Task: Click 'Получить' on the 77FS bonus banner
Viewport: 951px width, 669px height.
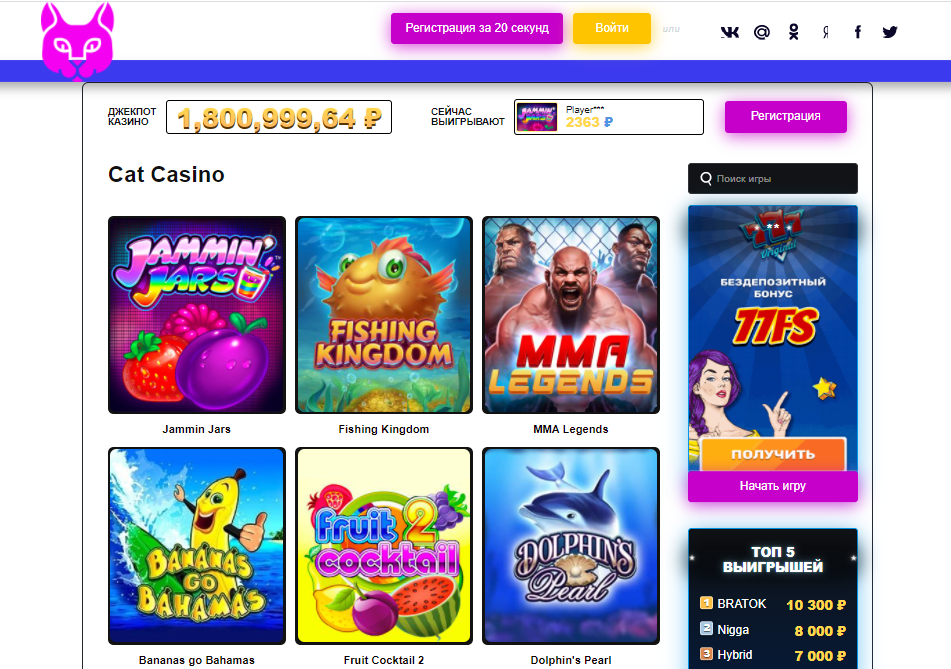Action: point(773,454)
